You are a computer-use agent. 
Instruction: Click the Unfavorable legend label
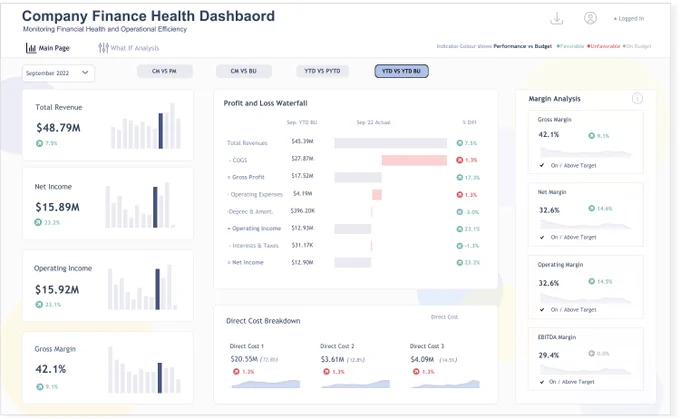605,46
